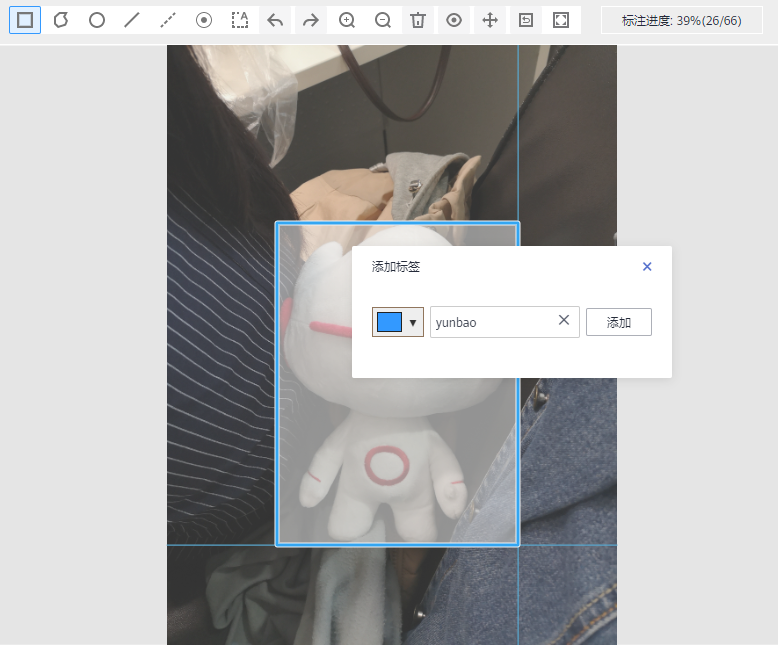Select the circle annotation tool
778x645 pixels.
tap(97, 20)
